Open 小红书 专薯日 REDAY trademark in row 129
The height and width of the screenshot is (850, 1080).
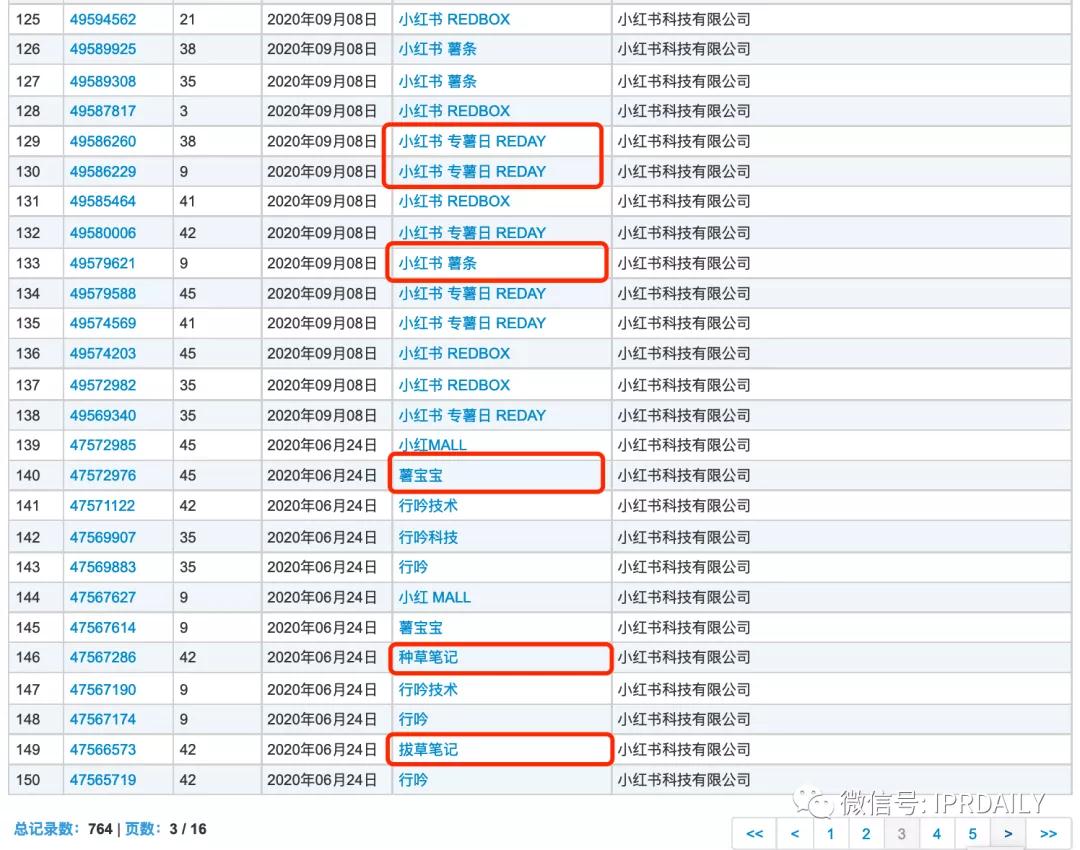pyautogui.click(x=472, y=141)
